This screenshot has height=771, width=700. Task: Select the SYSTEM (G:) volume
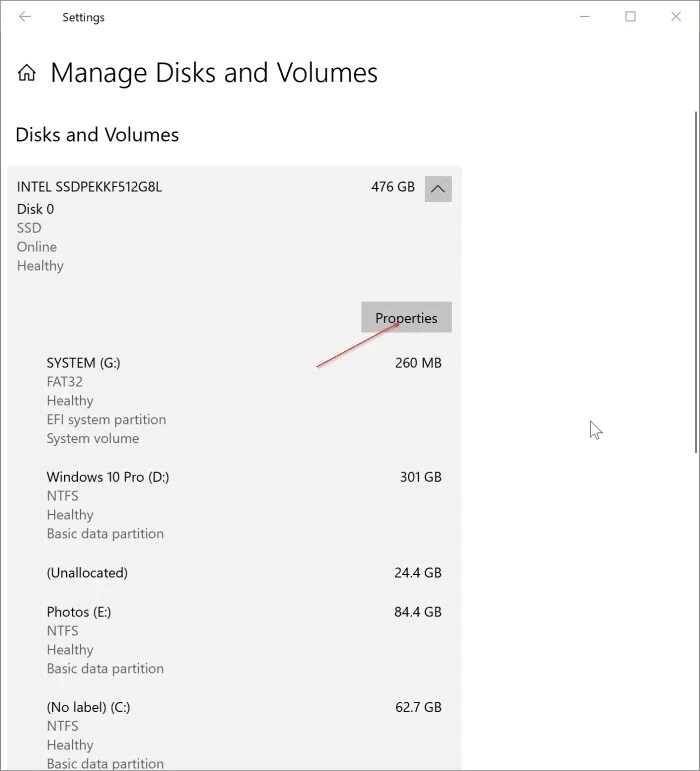click(x=244, y=400)
